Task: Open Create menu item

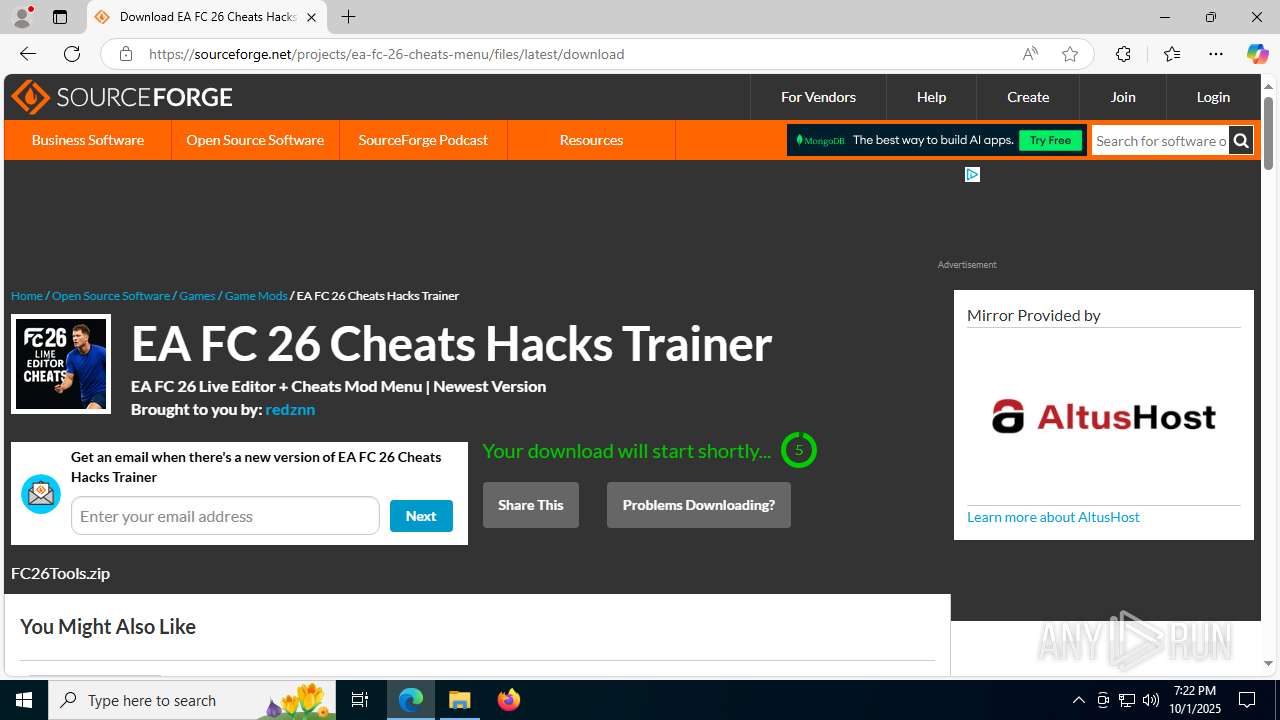Action: [x=1028, y=97]
